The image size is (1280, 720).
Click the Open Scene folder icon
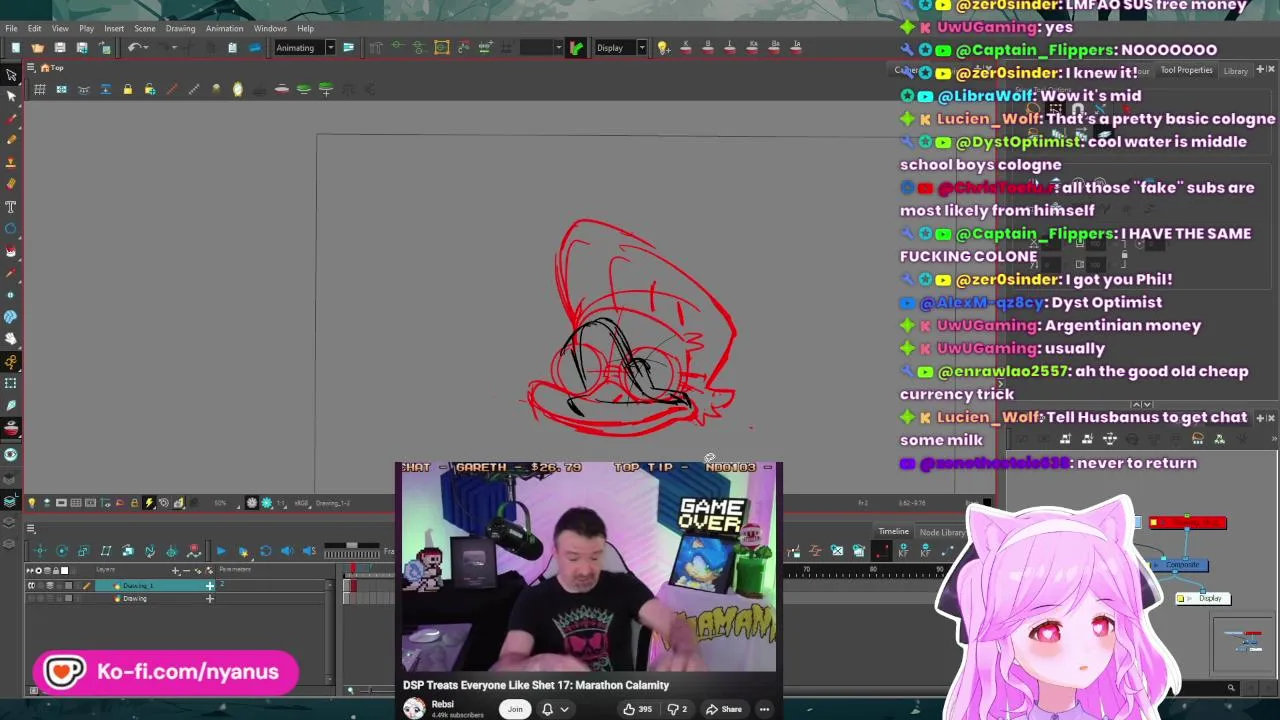coord(38,47)
